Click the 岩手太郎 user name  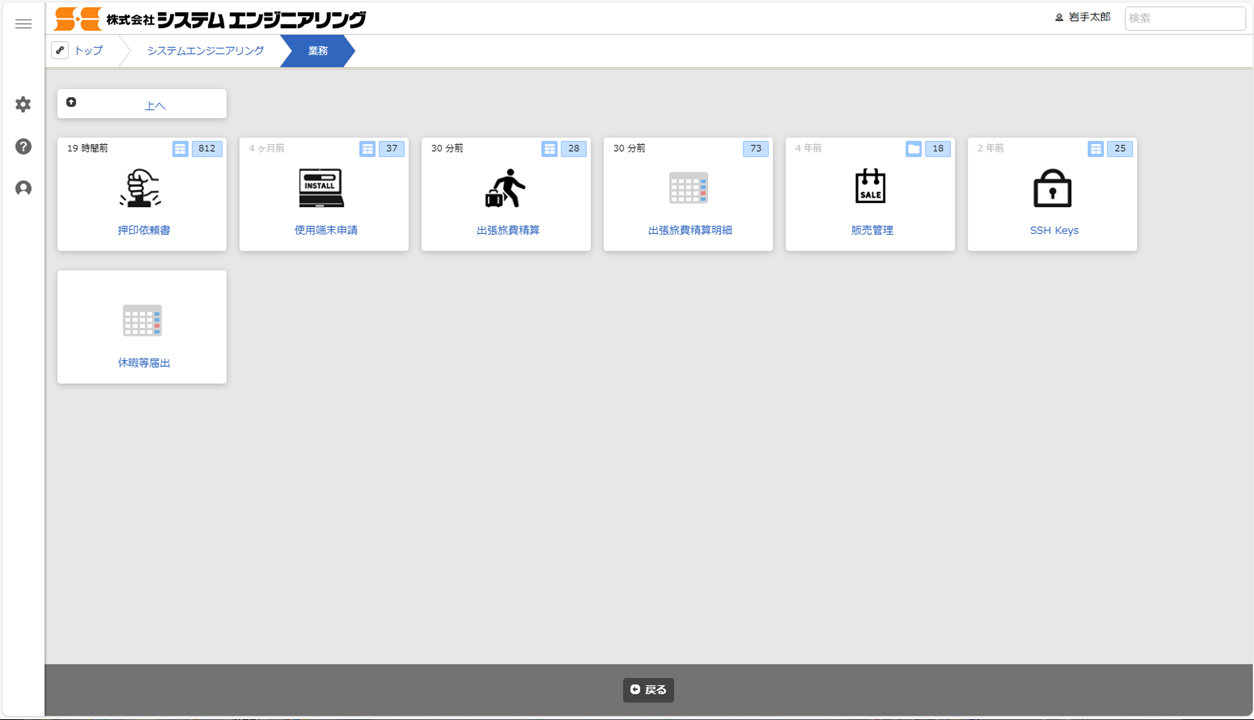tap(1088, 18)
